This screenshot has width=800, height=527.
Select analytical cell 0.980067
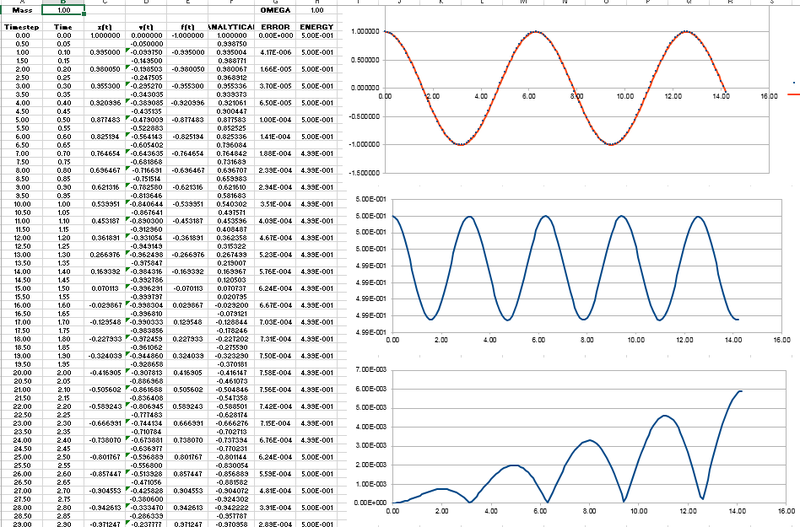click(231, 69)
